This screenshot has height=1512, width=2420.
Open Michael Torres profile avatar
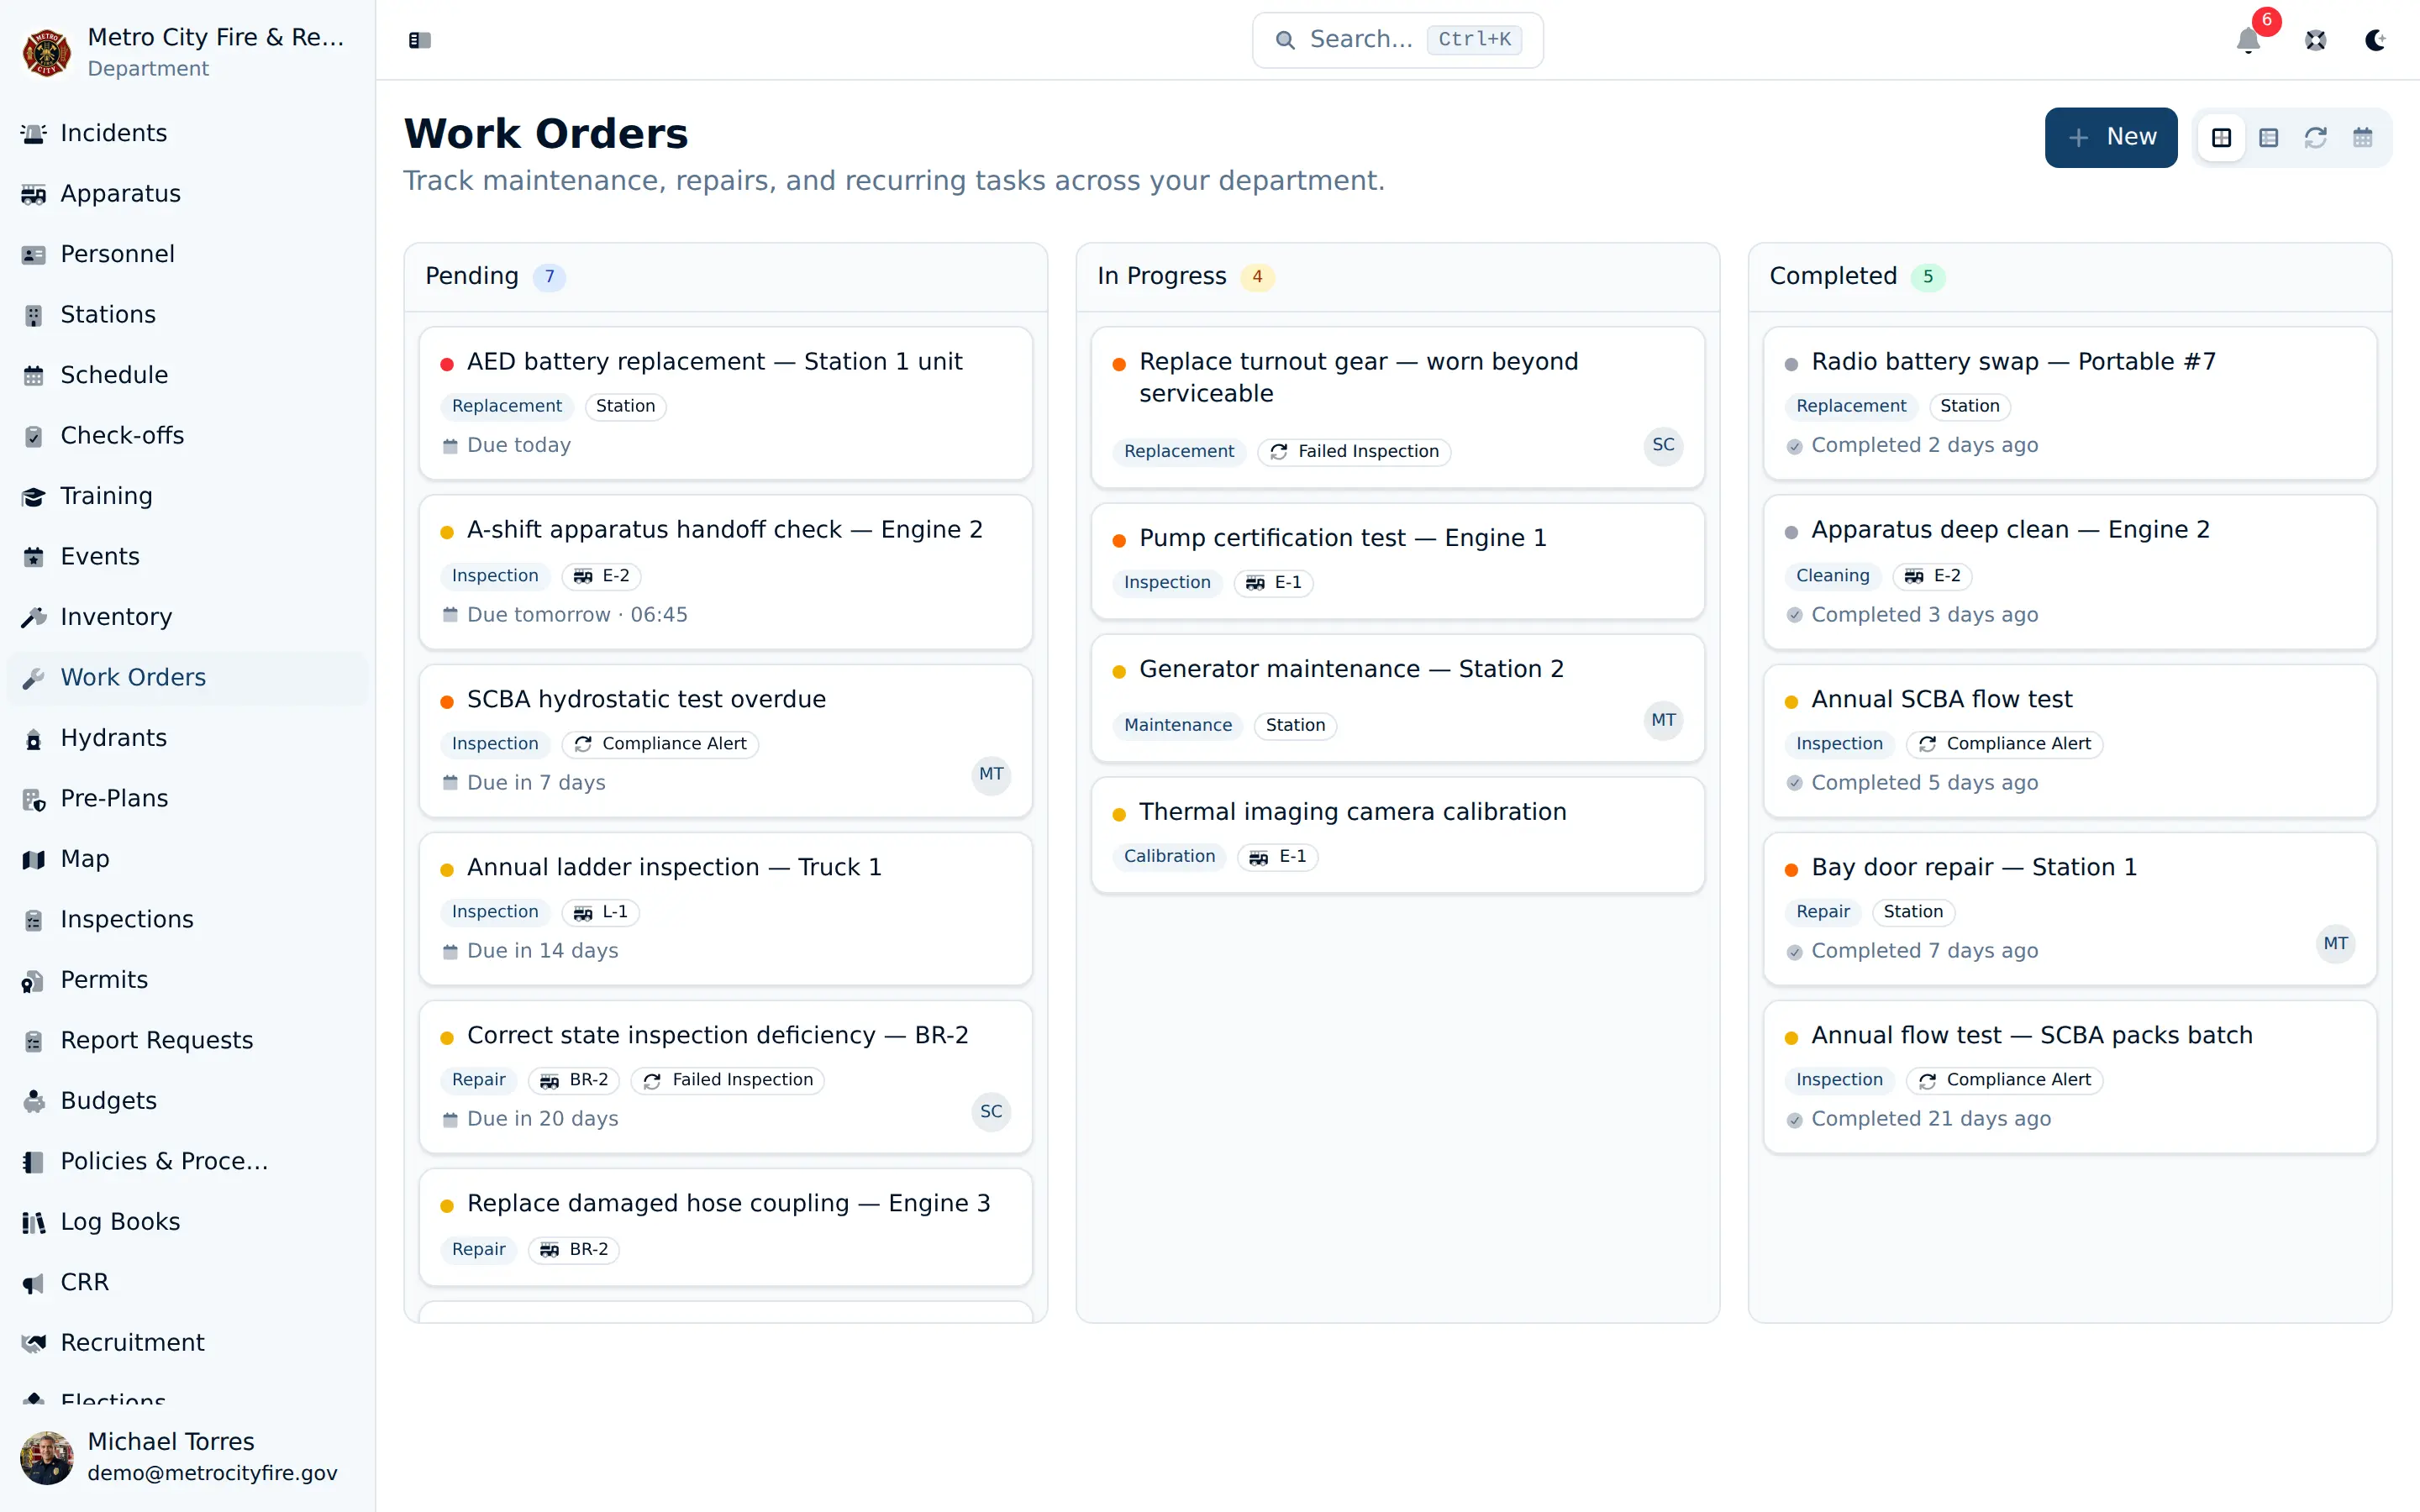46,1457
